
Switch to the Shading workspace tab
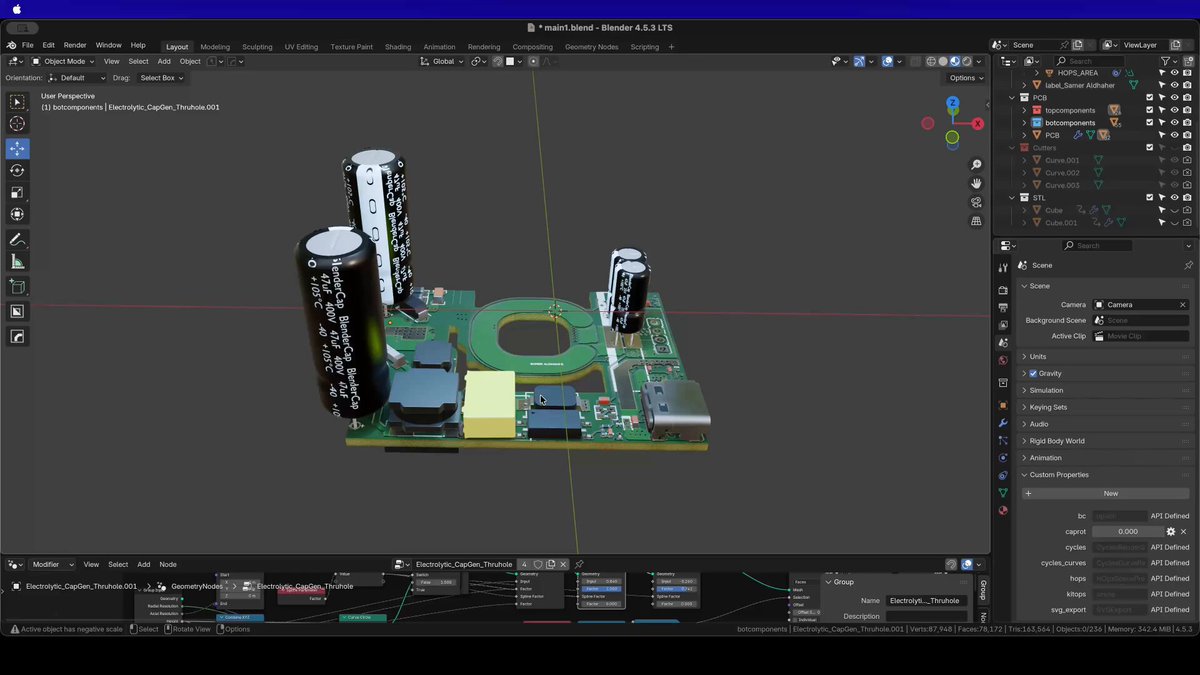coord(398,47)
